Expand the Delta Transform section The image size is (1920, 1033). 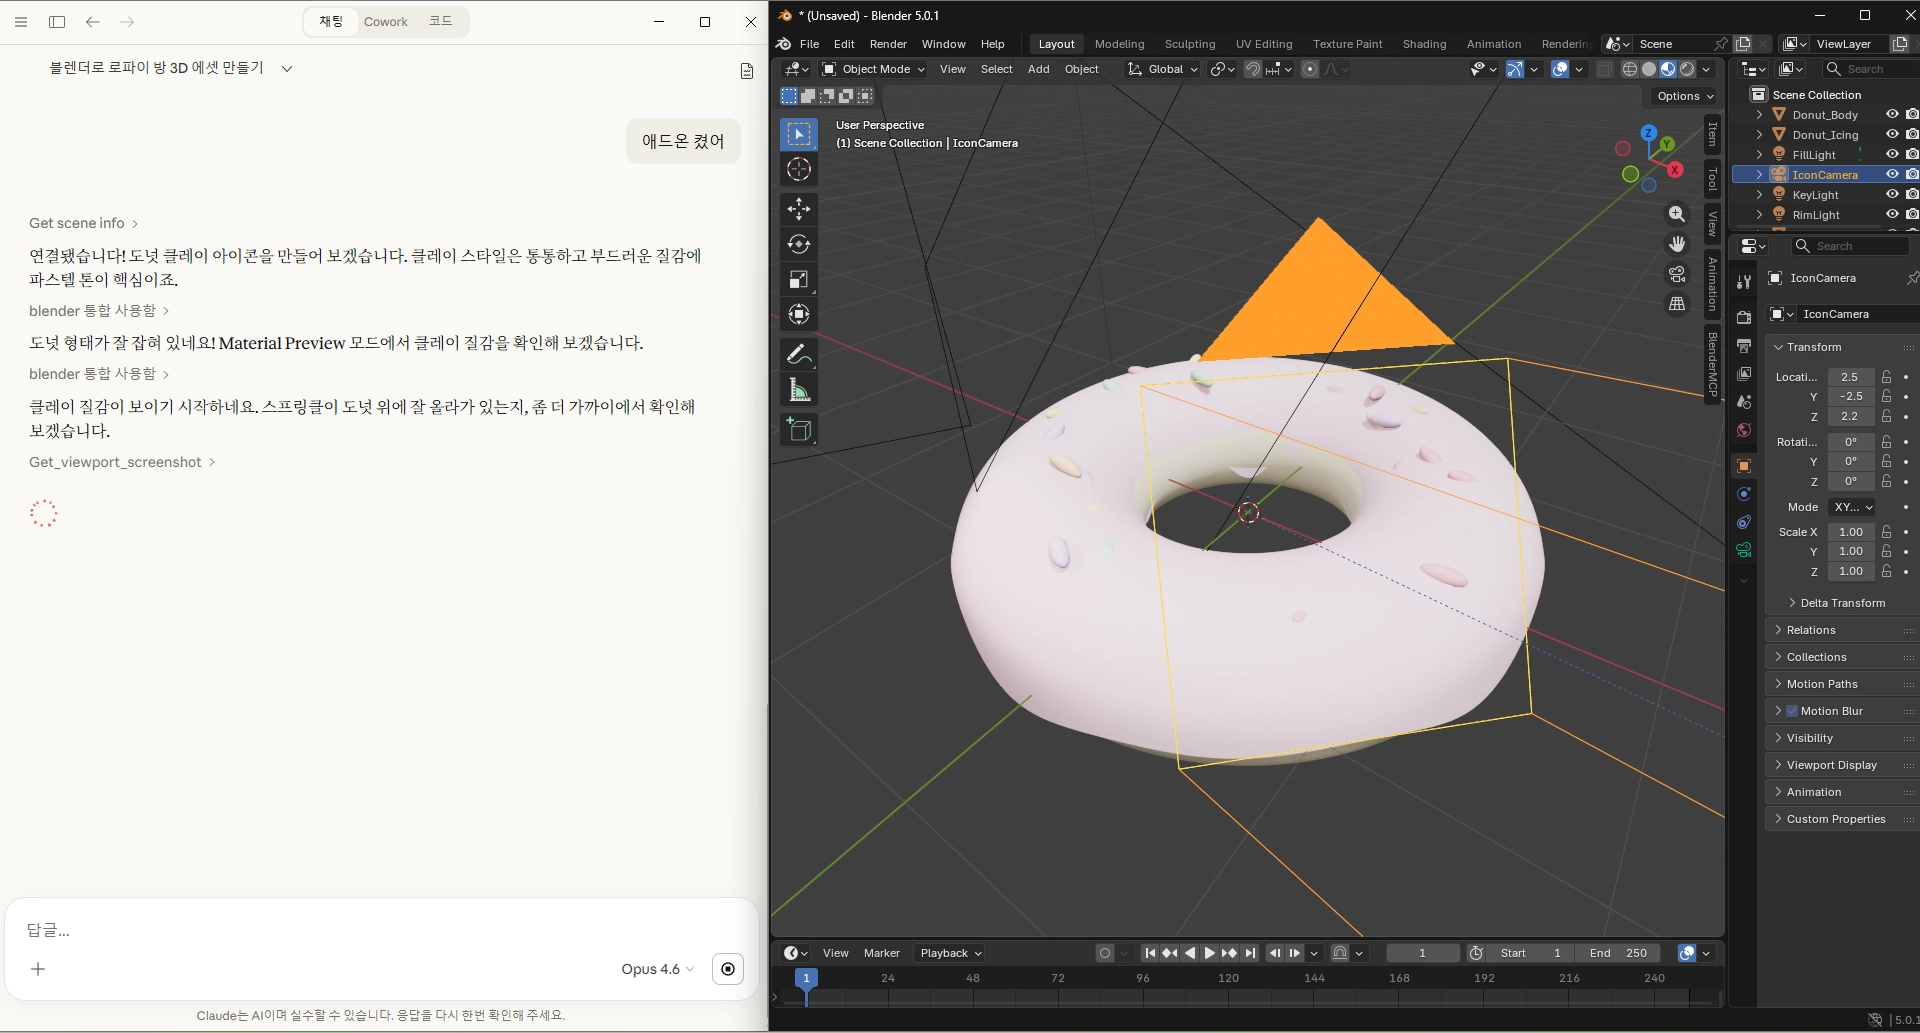pyautogui.click(x=1842, y=603)
